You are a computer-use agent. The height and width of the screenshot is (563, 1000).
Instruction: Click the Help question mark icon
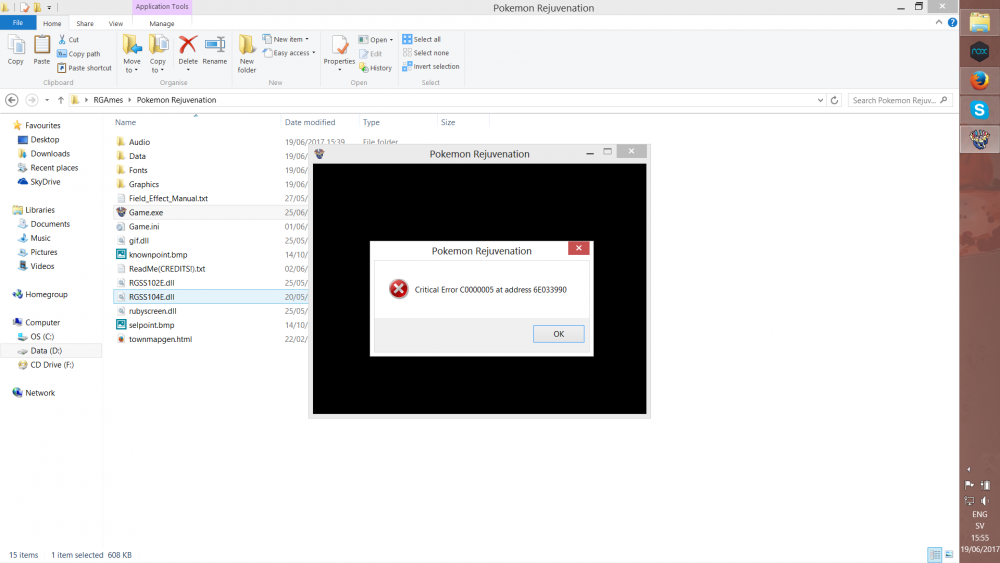pos(952,22)
